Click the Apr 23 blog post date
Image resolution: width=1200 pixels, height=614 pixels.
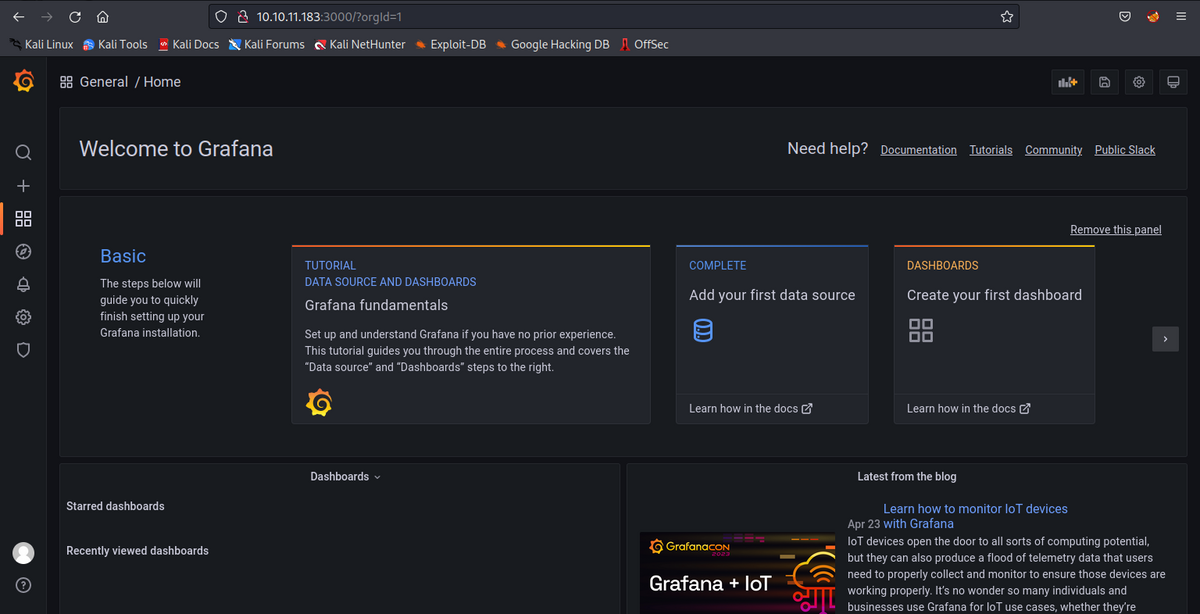coord(863,524)
